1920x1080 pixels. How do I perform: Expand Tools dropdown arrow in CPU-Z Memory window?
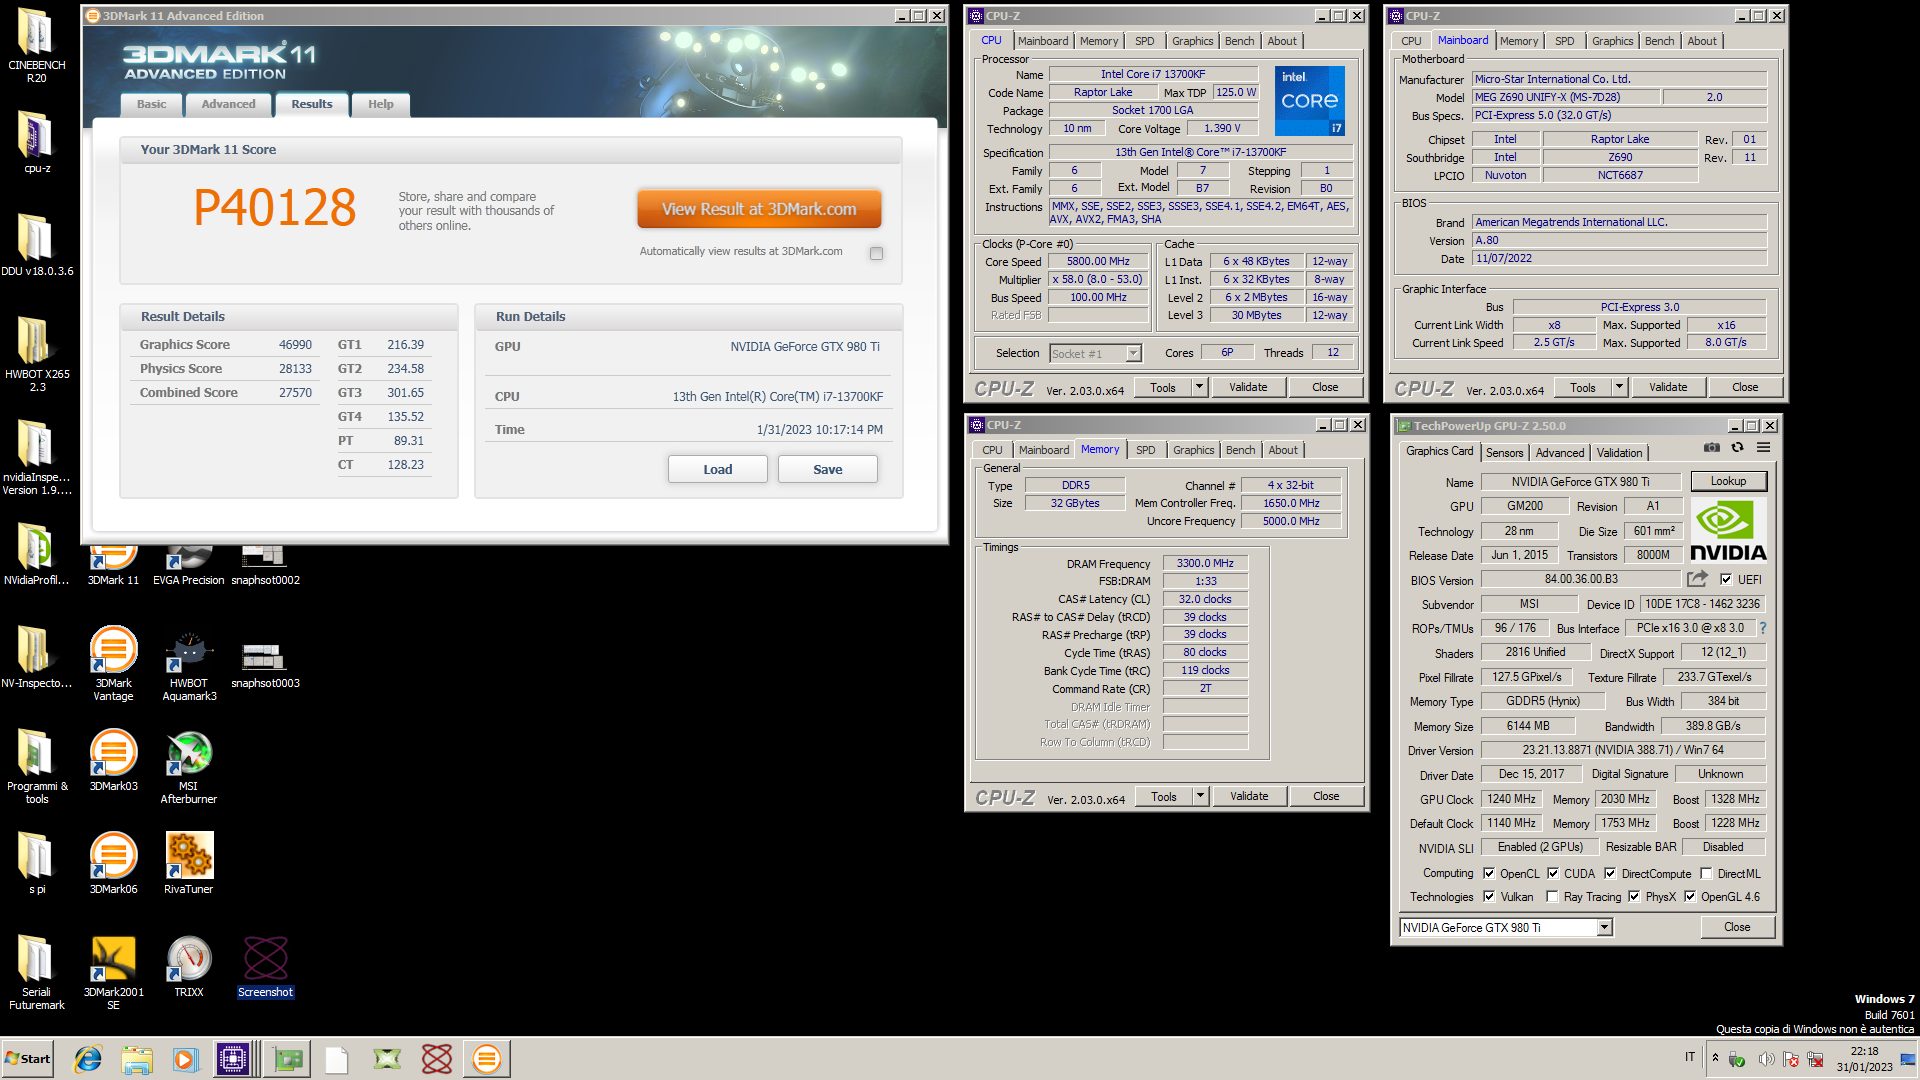(1200, 796)
